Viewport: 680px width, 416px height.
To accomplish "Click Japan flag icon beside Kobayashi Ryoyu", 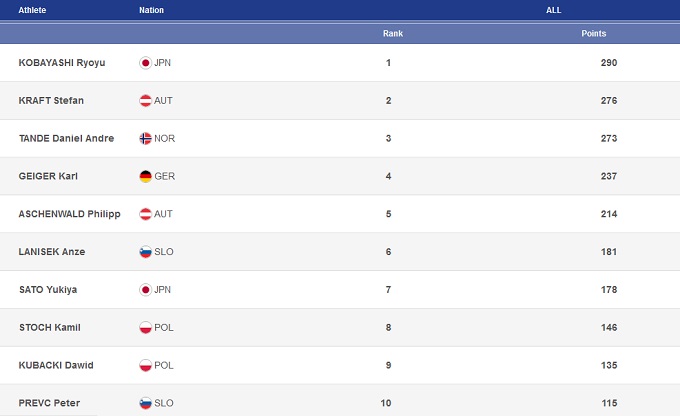I will click(x=145, y=63).
